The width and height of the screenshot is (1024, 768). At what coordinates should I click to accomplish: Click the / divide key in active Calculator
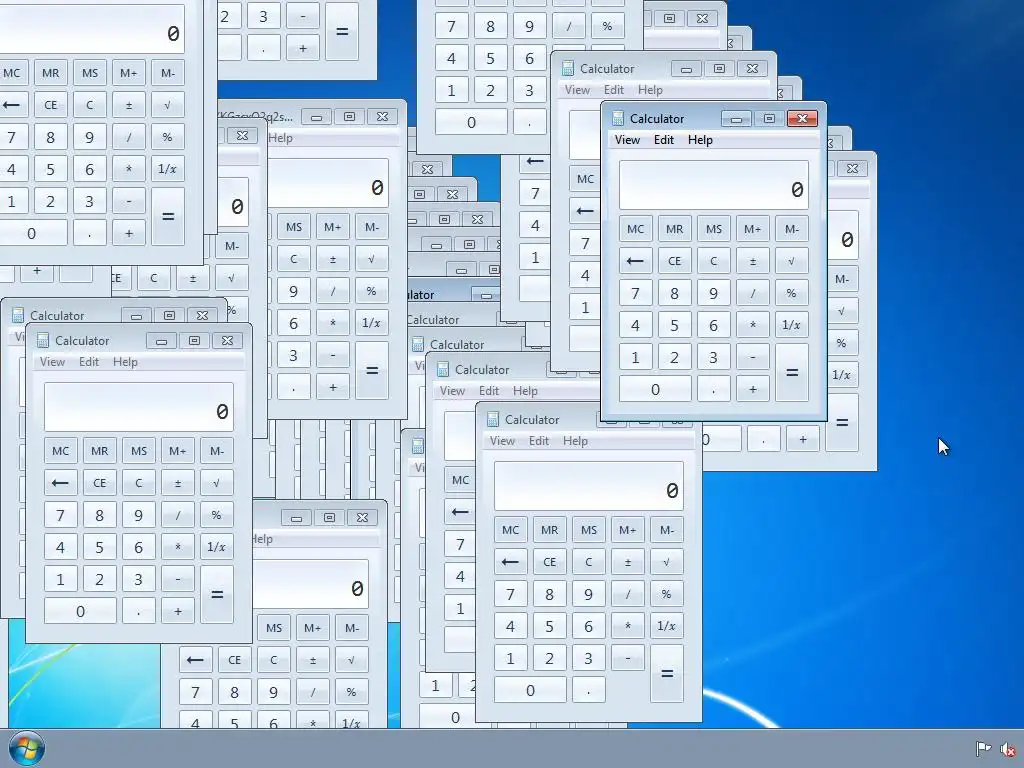(752, 293)
